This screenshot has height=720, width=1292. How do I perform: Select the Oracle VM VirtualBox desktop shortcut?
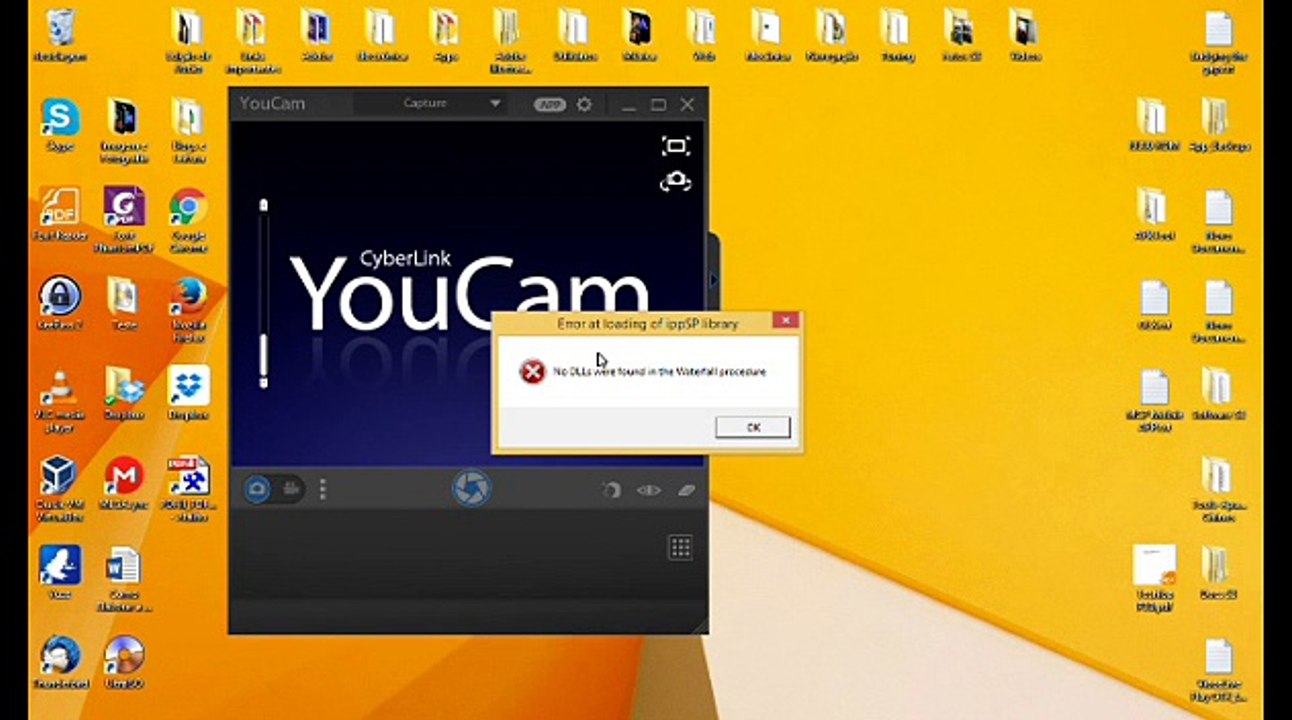(x=59, y=490)
